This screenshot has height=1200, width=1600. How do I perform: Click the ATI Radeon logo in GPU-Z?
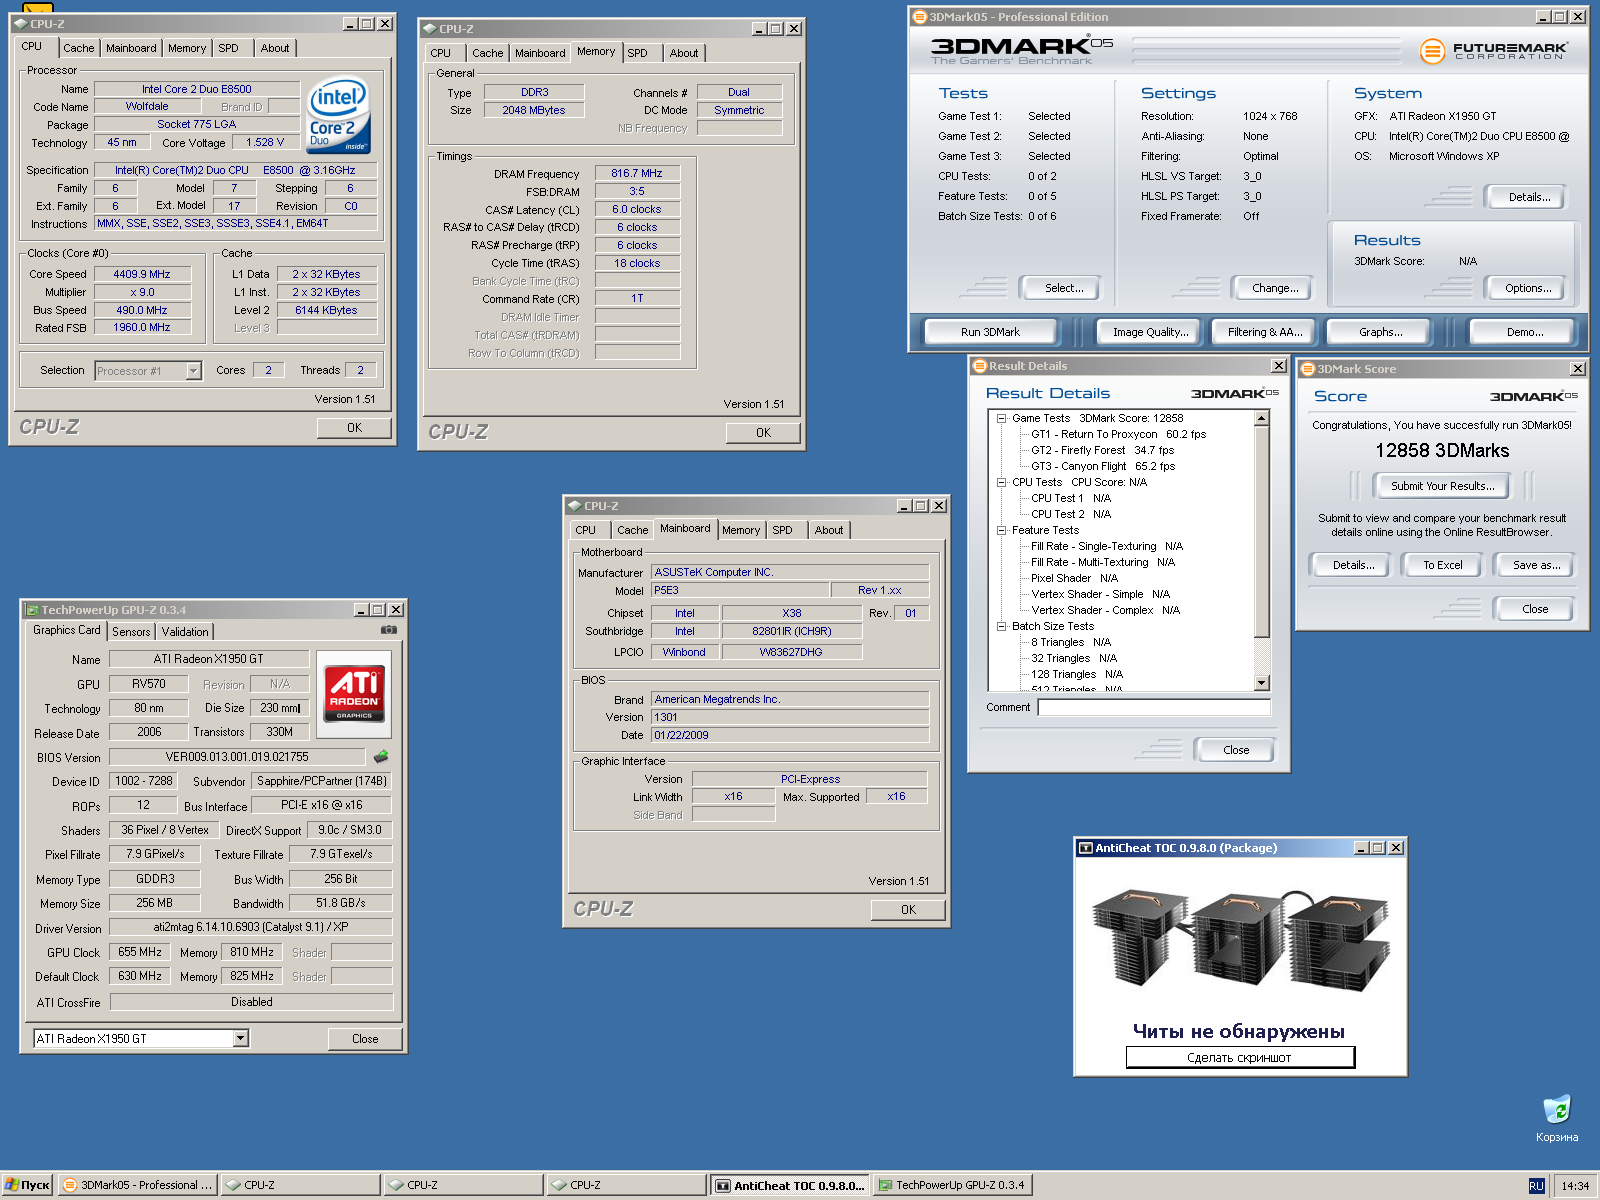click(354, 694)
